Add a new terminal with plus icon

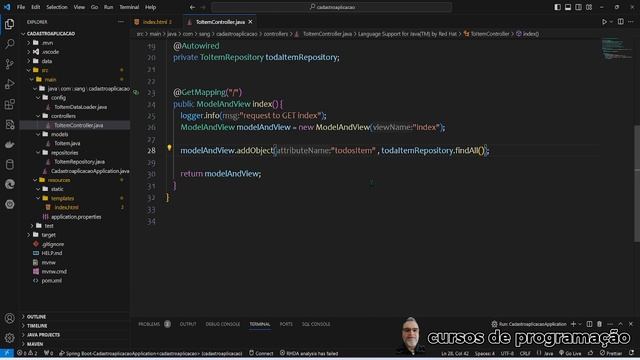coord(573,324)
